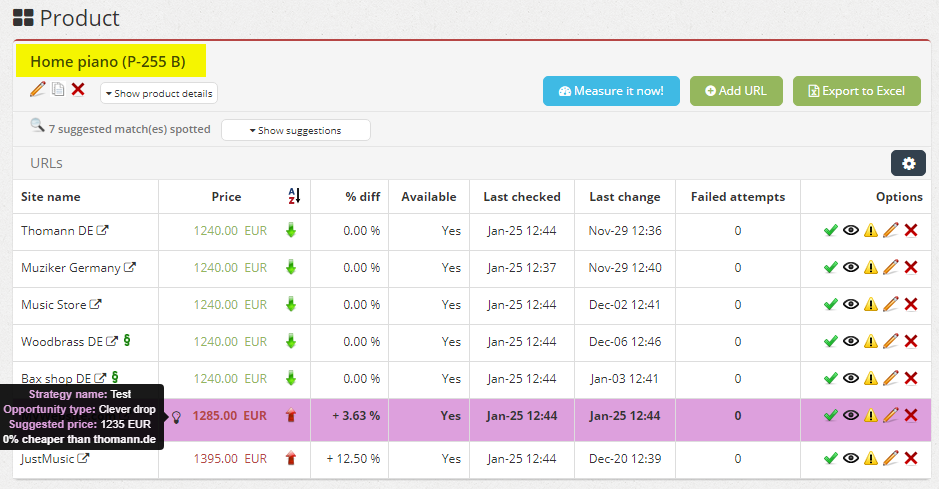The height and width of the screenshot is (489, 939).
Task: Click warning triangle in Music Store row
Action: pos(871,305)
